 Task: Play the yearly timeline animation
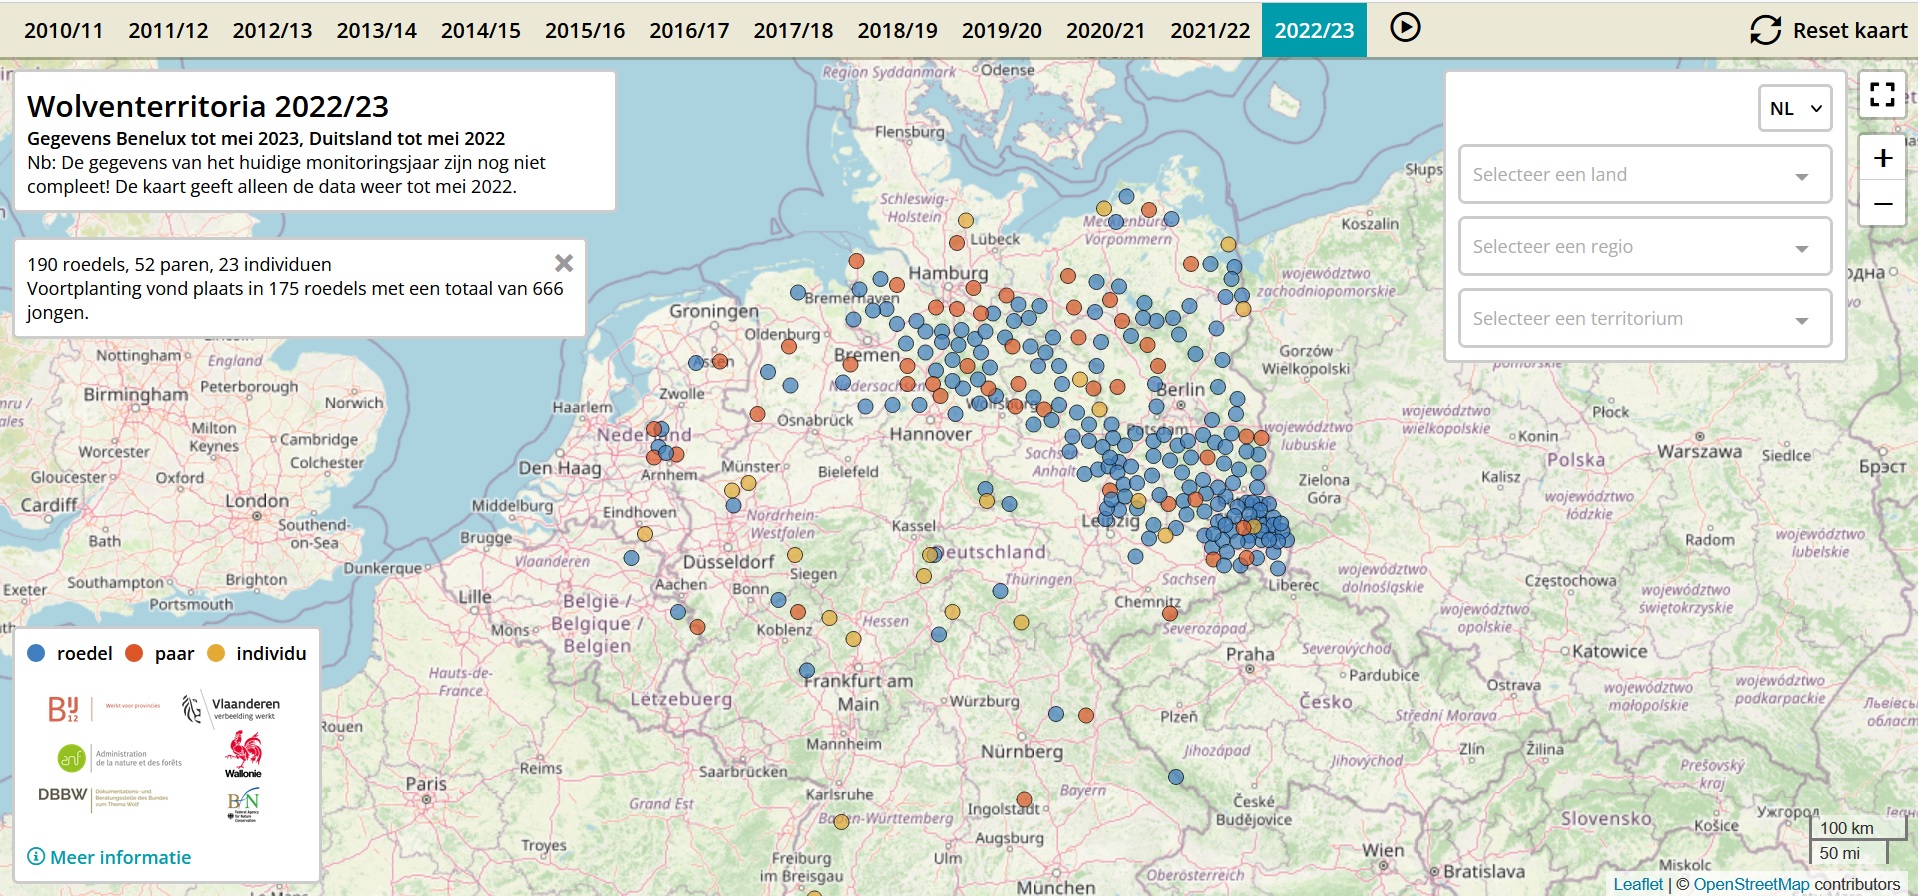pyautogui.click(x=1405, y=28)
